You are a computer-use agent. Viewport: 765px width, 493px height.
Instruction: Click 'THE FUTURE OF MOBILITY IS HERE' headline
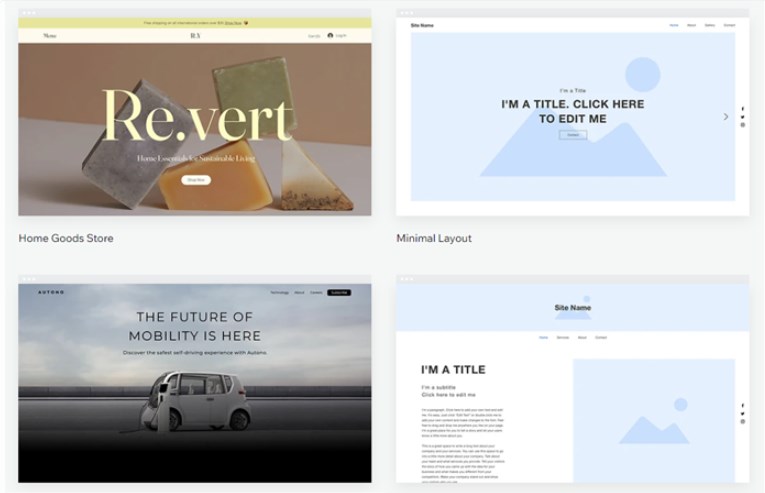[195, 326]
